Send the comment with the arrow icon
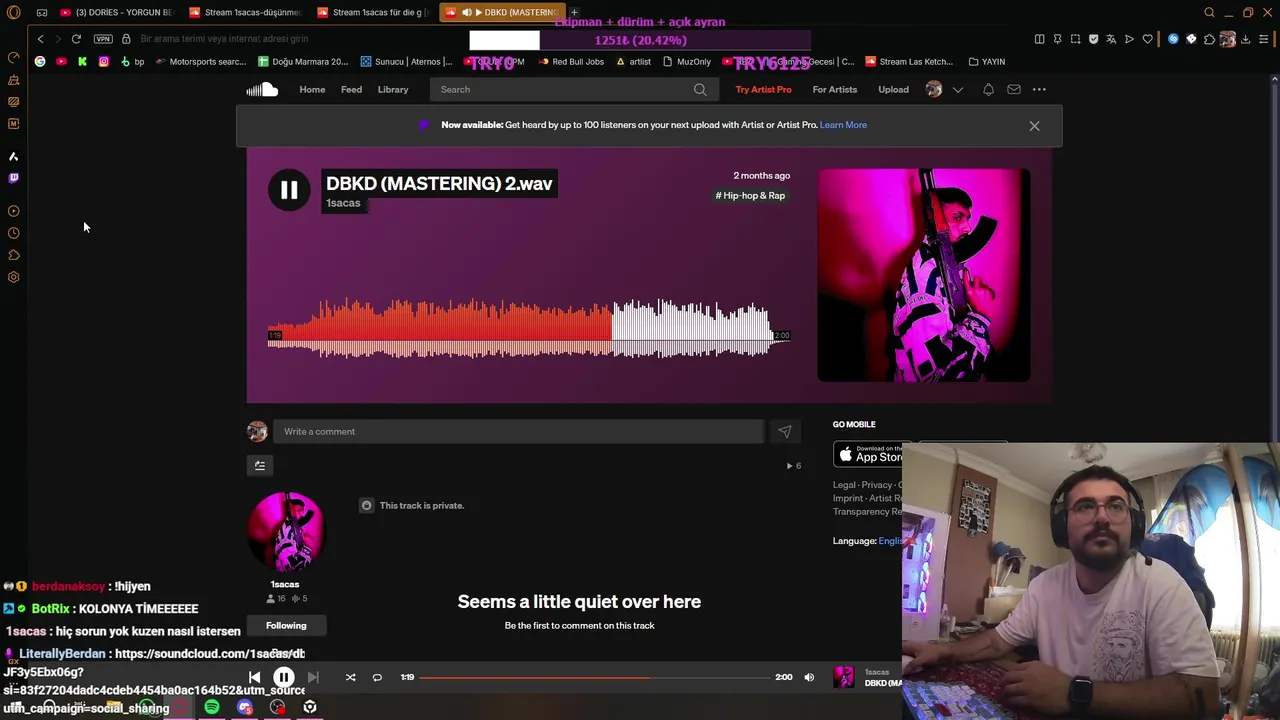1280x720 pixels. coord(784,431)
